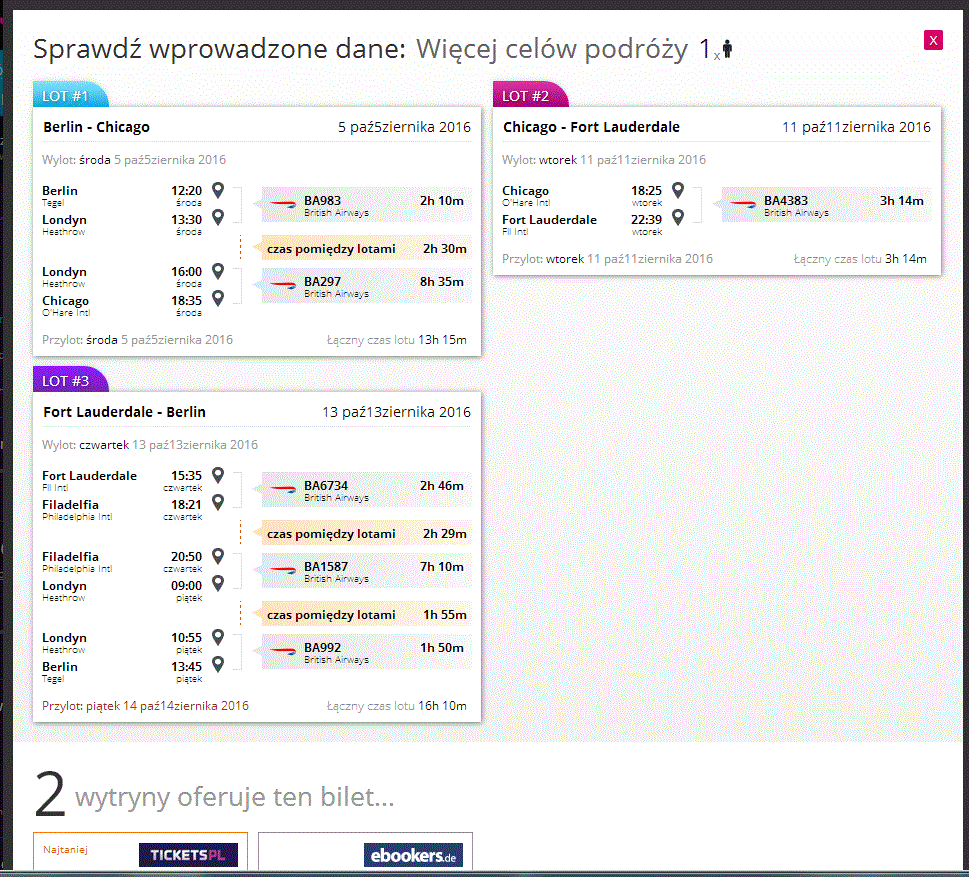969x877 pixels.
Task: Click total flight time 3h 14m in footer
Action: point(906,258)
